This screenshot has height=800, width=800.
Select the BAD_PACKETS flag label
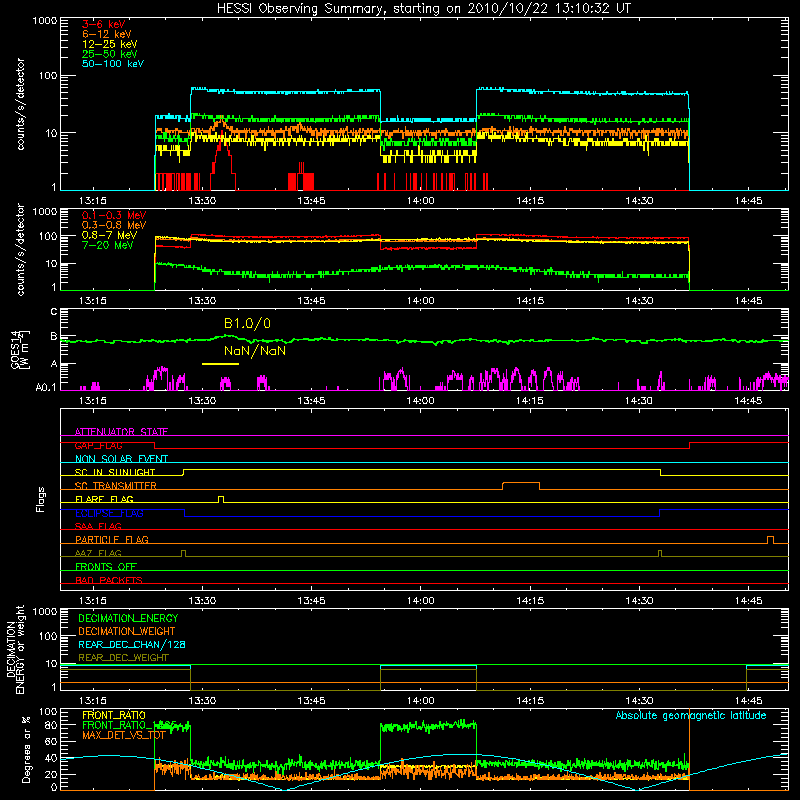[x=109, y=580]
